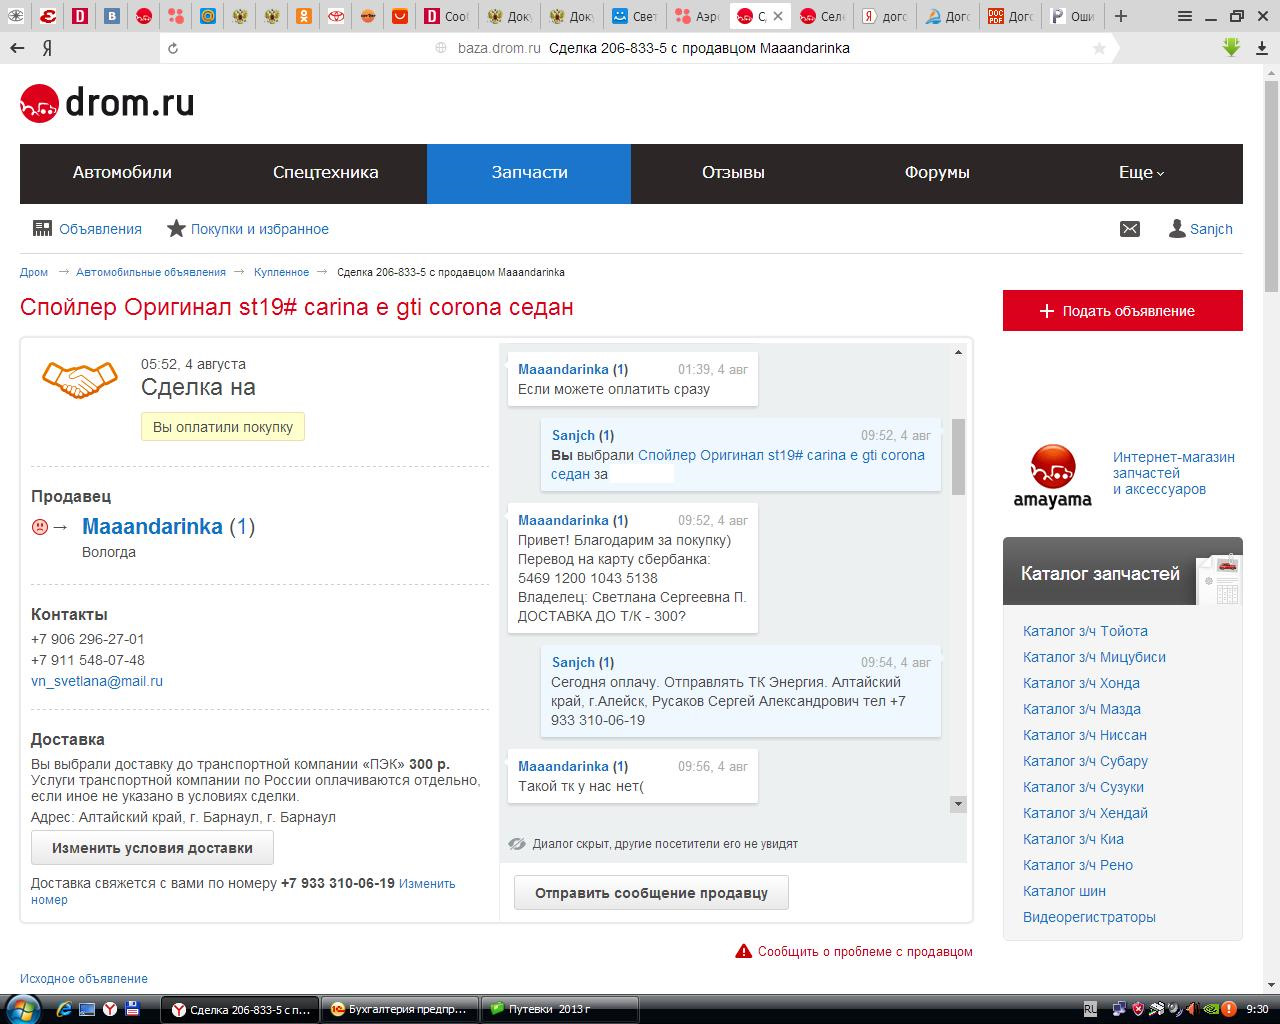This screenshot has width=1280, height=1024.
Task: Click Отправить сообщение продавцу button
Action: click(x=651, y=893)
